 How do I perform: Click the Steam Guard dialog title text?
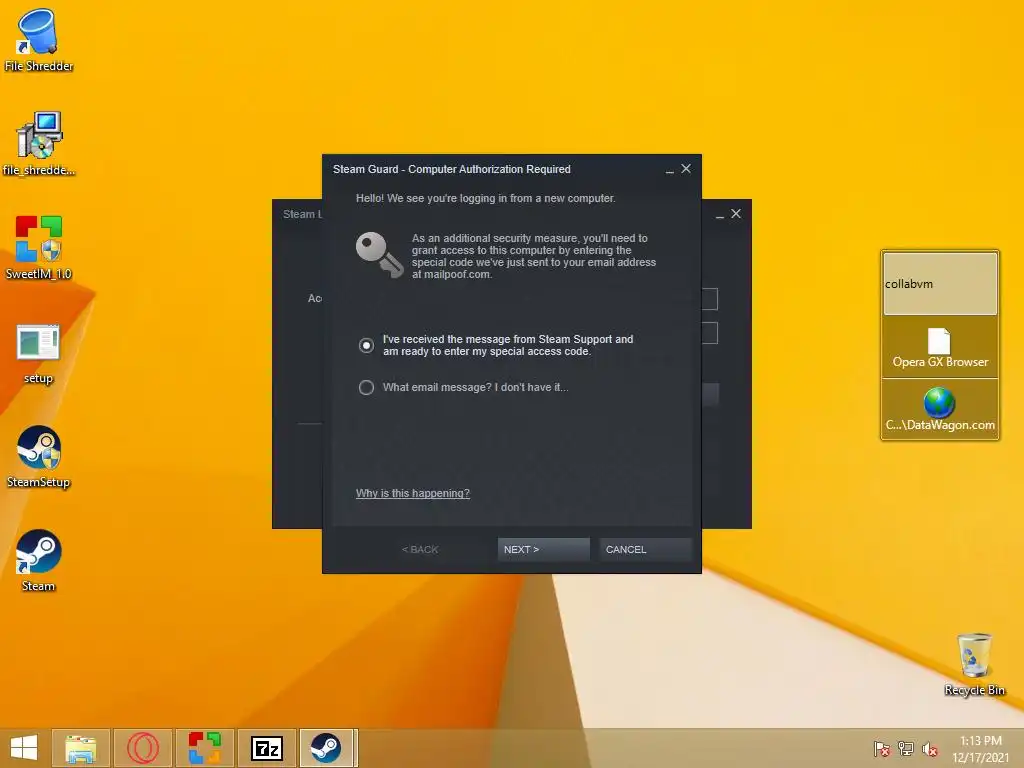(452, 169)
